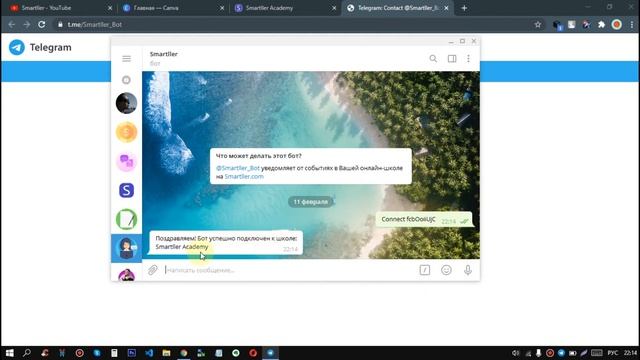Click the microphone voice message icon

click(468, 270)
